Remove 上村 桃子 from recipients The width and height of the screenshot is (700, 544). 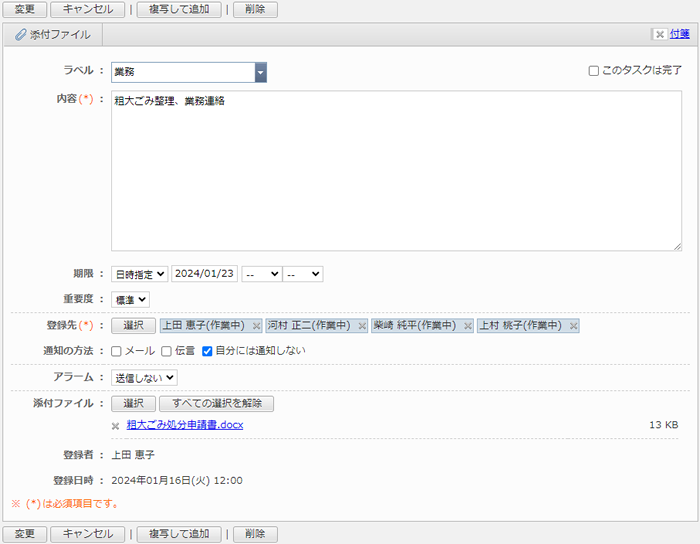click(x=573, y=326)
